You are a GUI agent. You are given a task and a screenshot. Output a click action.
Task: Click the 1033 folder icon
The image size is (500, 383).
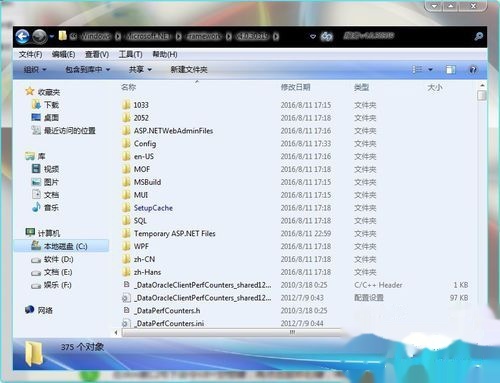pyautogui.click(x=126, y=105)
